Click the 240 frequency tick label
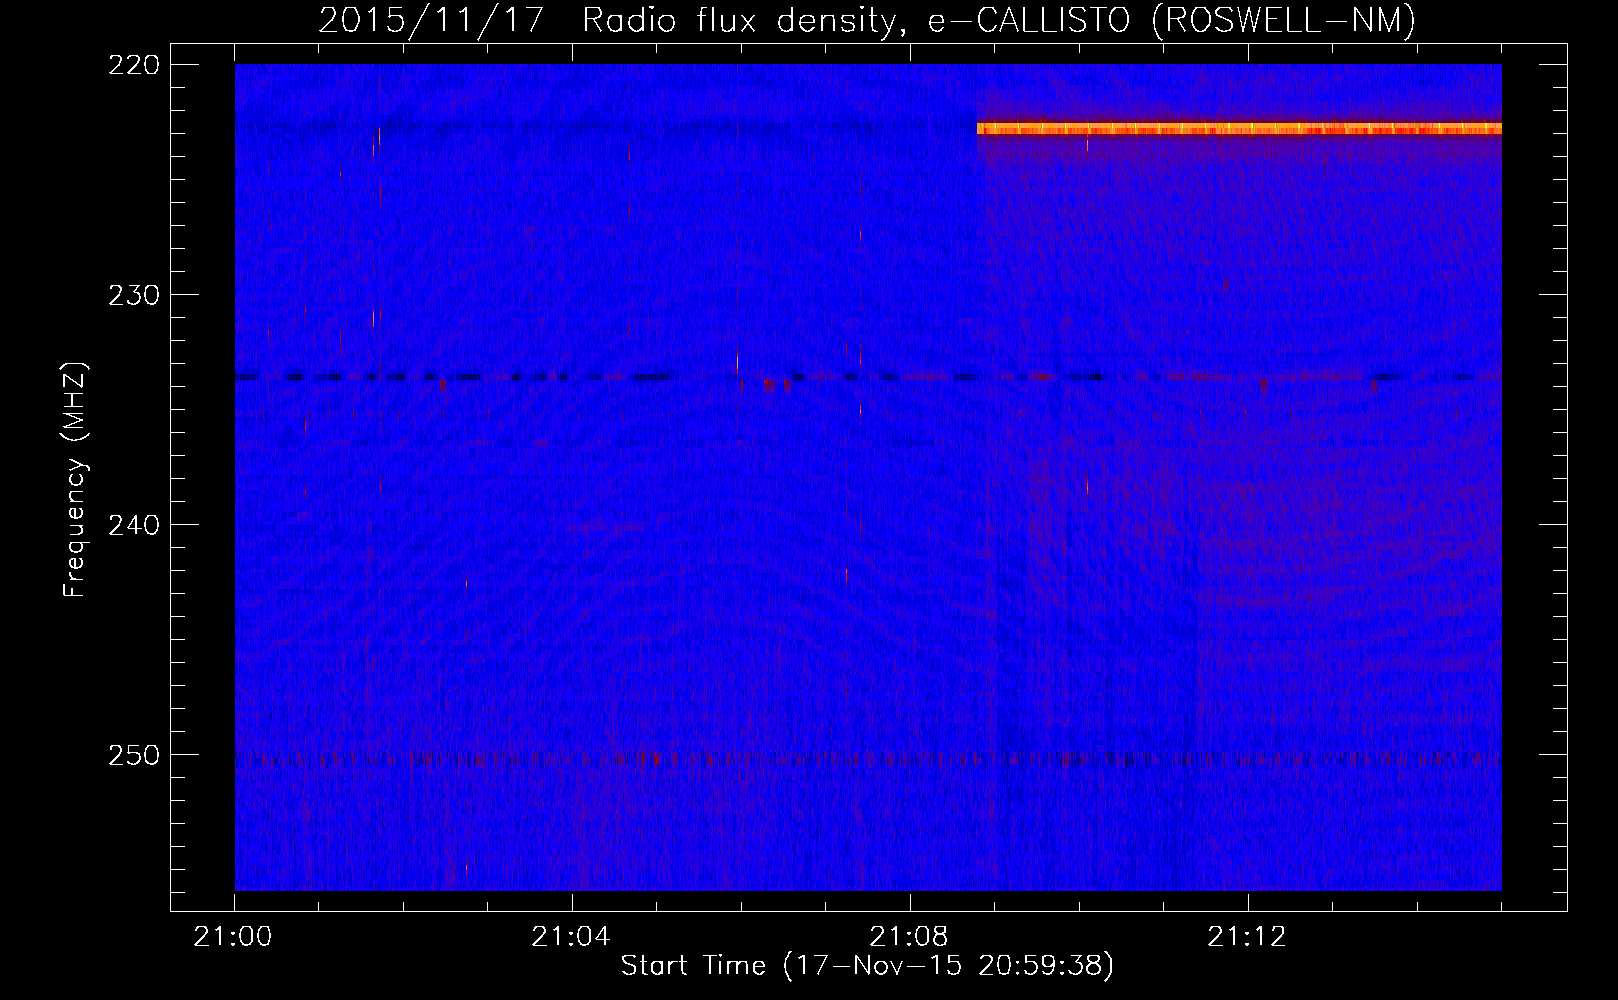The height and width of the screenshot is (1000, 1618). (133, 524)
